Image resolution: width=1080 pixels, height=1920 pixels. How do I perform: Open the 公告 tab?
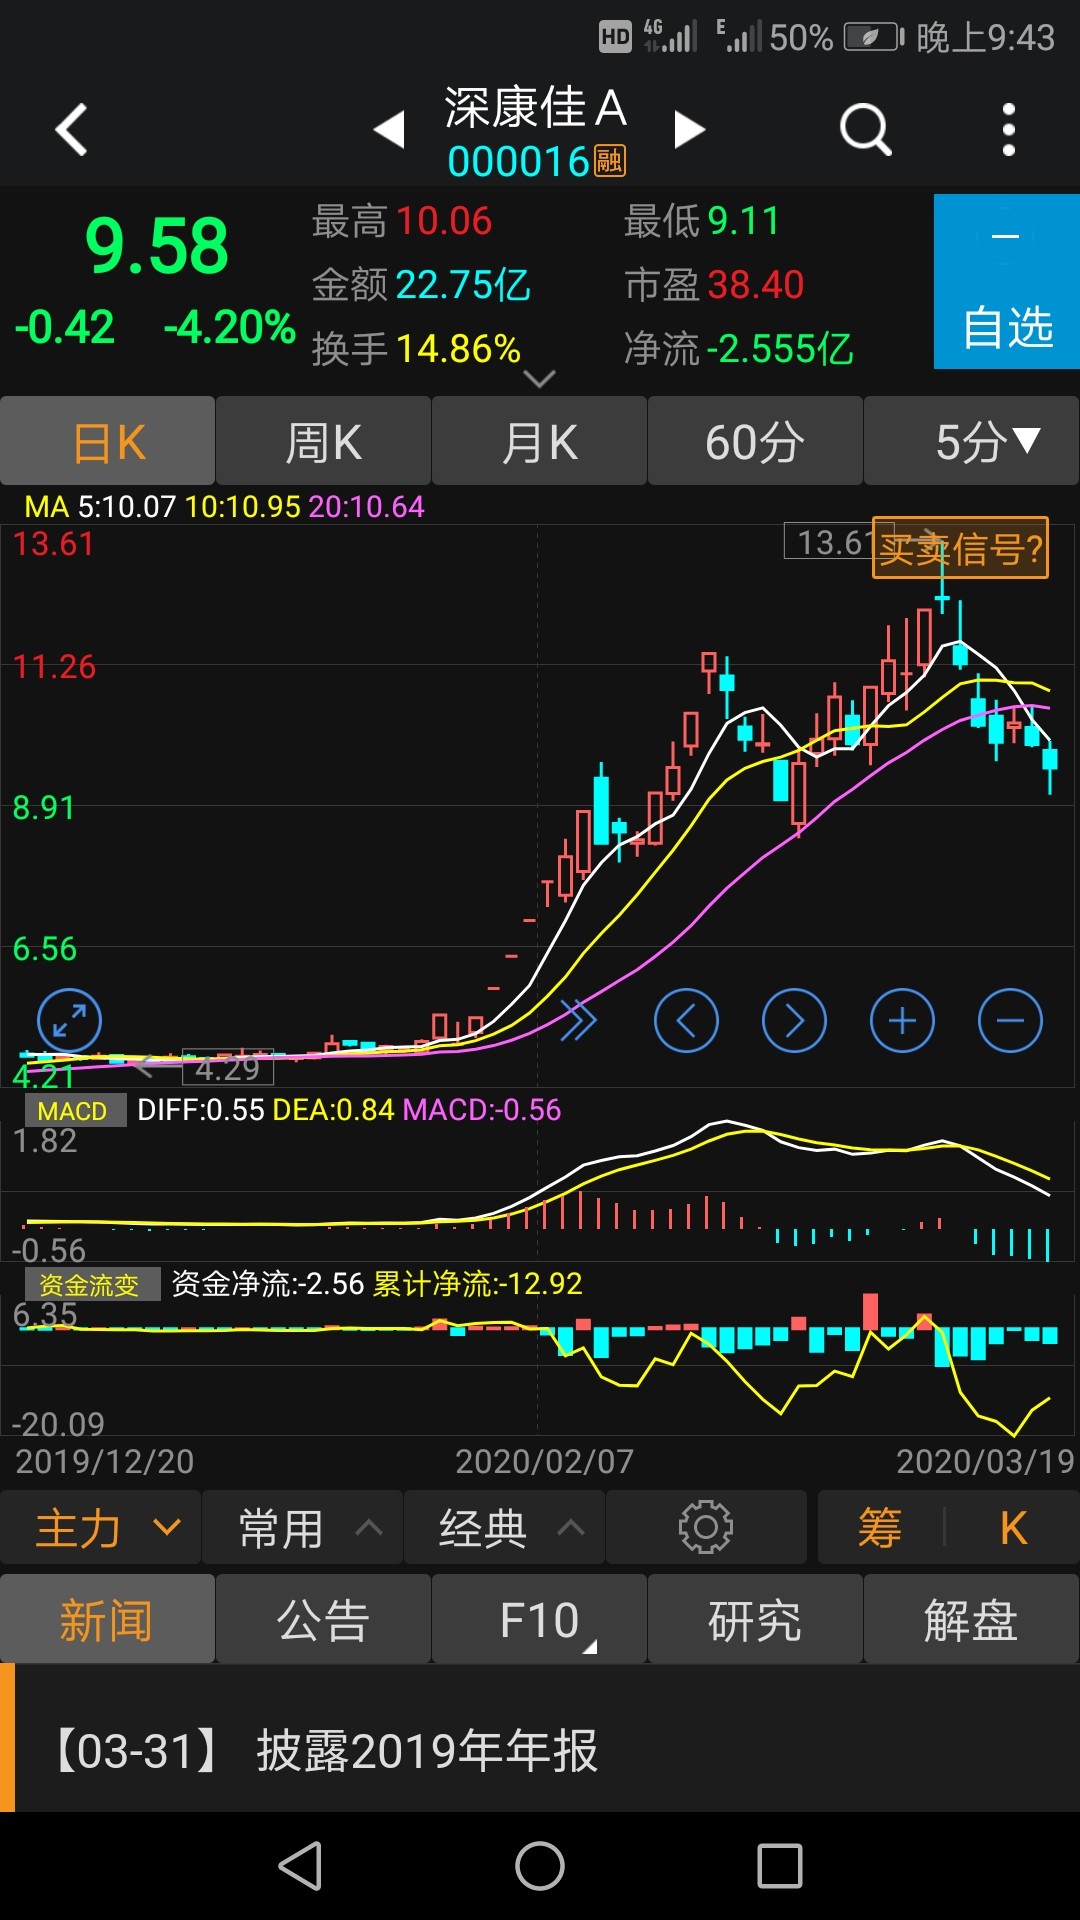(324, 1619)
